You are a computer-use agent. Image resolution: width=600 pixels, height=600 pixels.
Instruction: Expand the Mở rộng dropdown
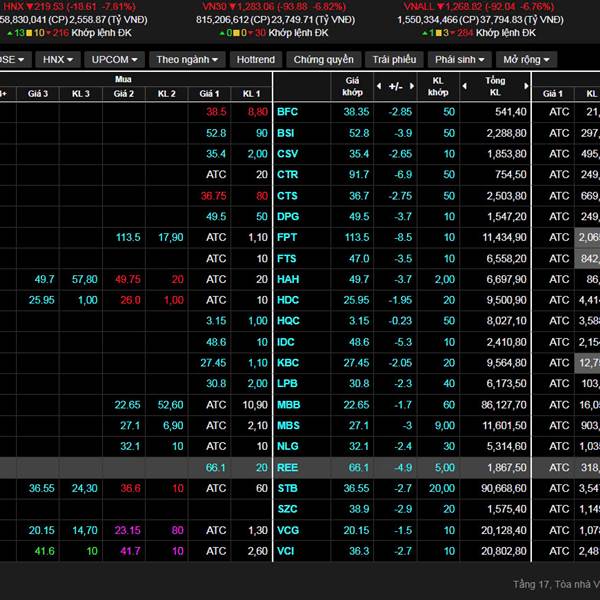click(526, 60)
